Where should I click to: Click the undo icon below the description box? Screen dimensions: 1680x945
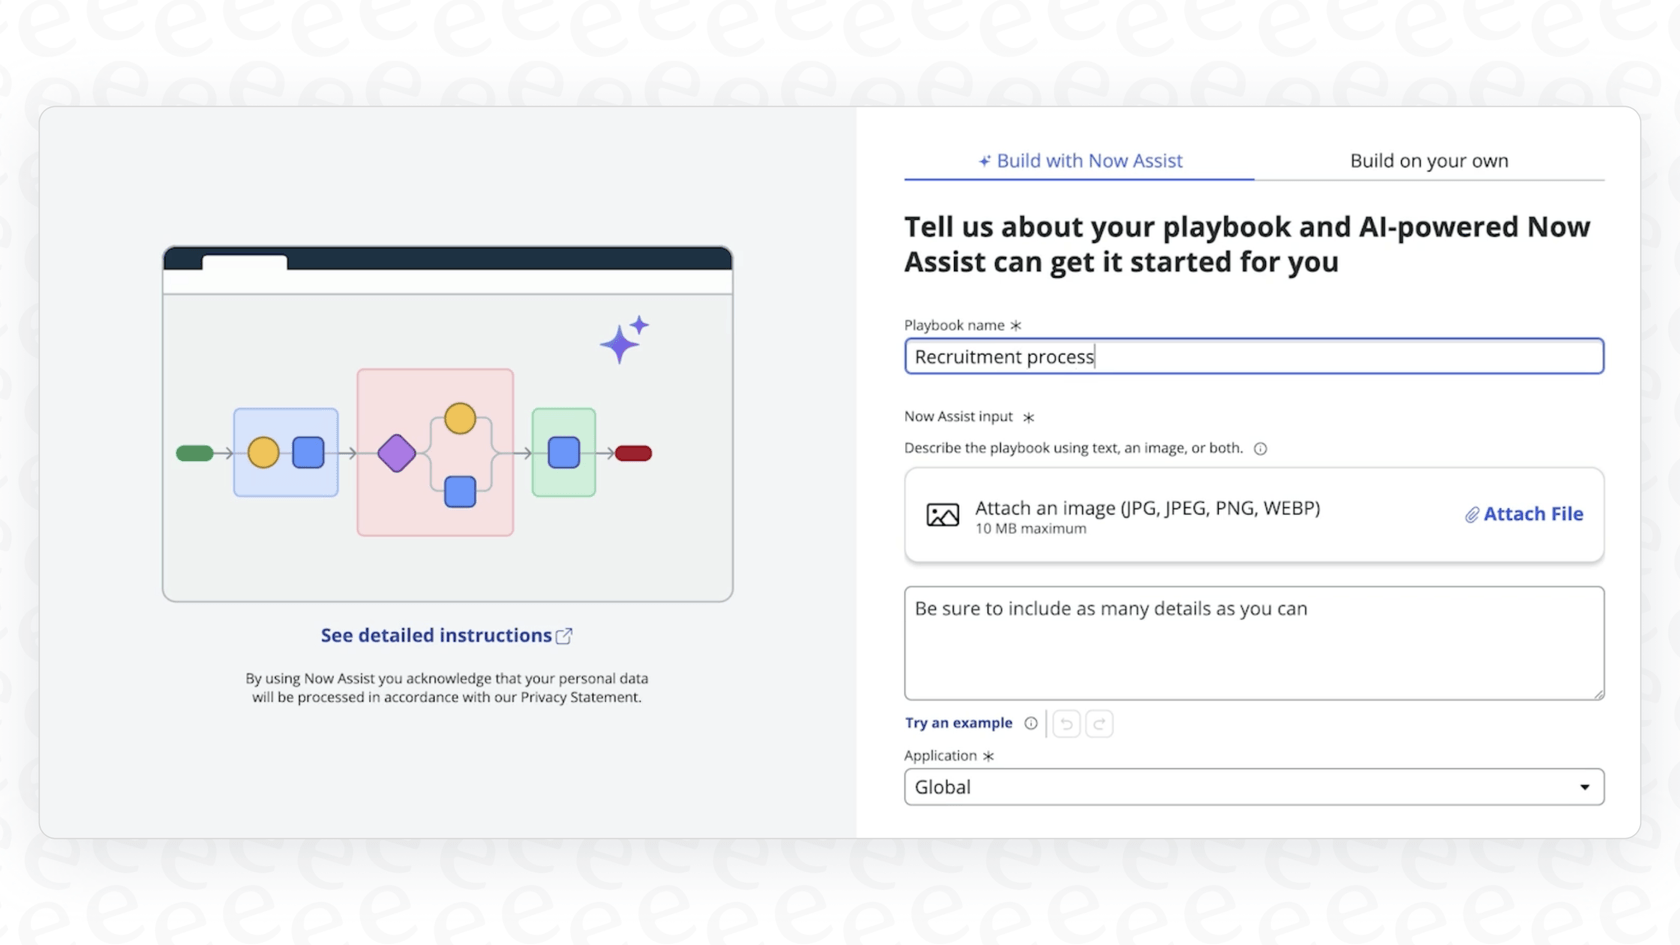pos(1066,723)
